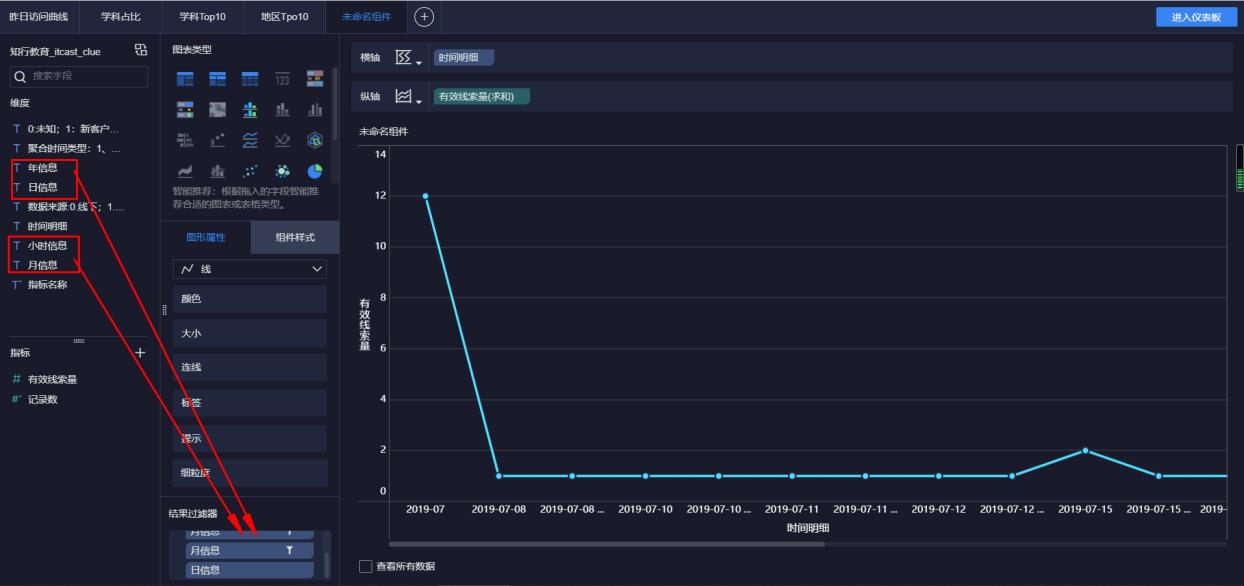Select the grouped table chart type icon
The image size is (1244, 586).
point(185,79)
